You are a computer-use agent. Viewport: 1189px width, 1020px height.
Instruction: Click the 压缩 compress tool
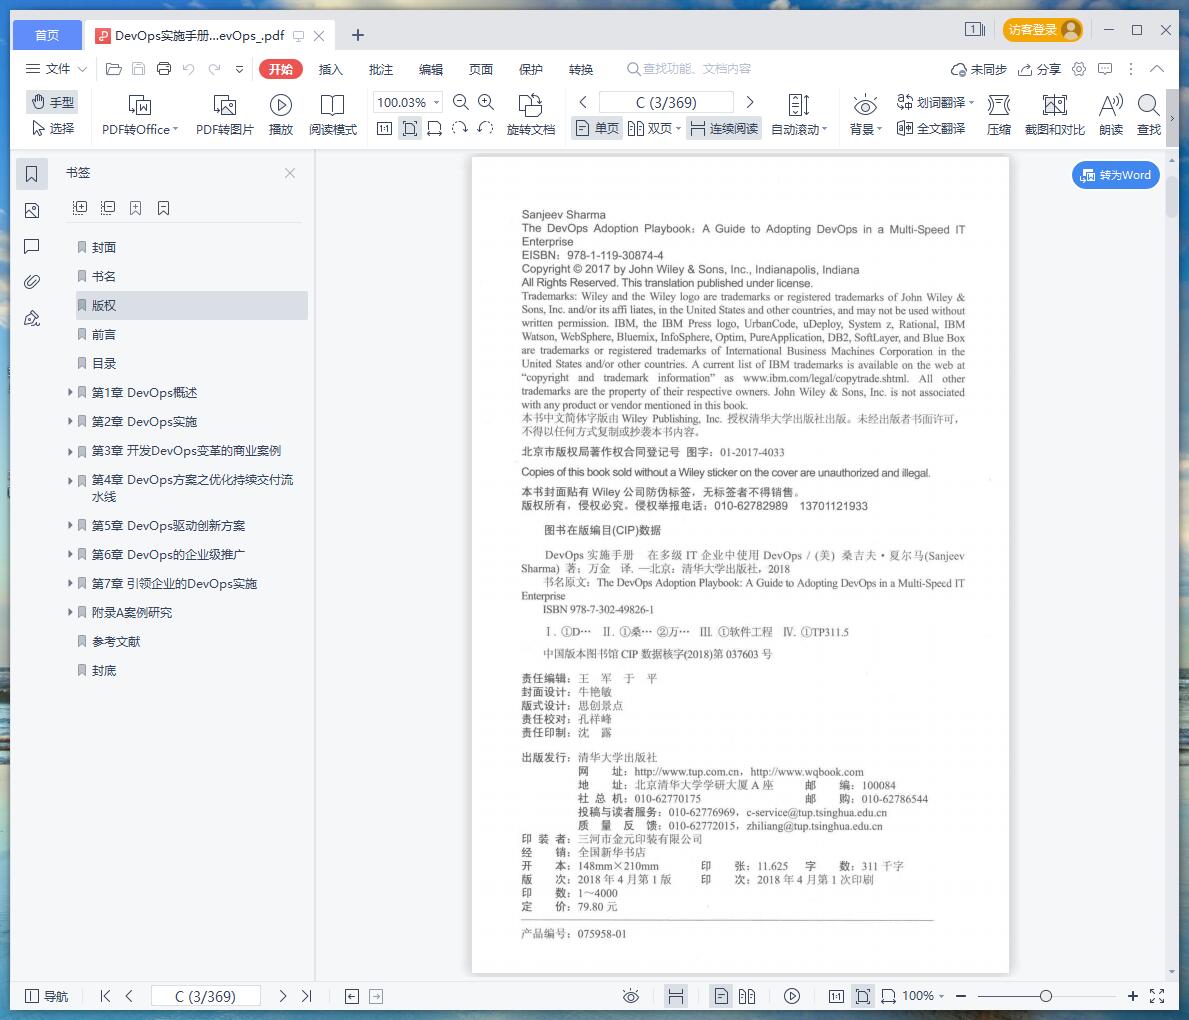click(999, 115)
